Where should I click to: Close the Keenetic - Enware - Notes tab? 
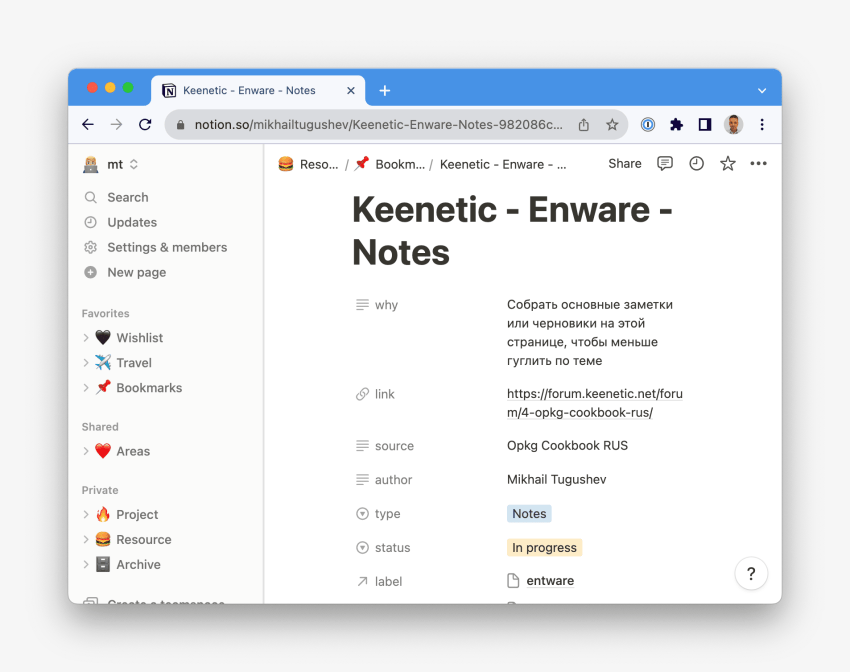click(x=351, y=91)
